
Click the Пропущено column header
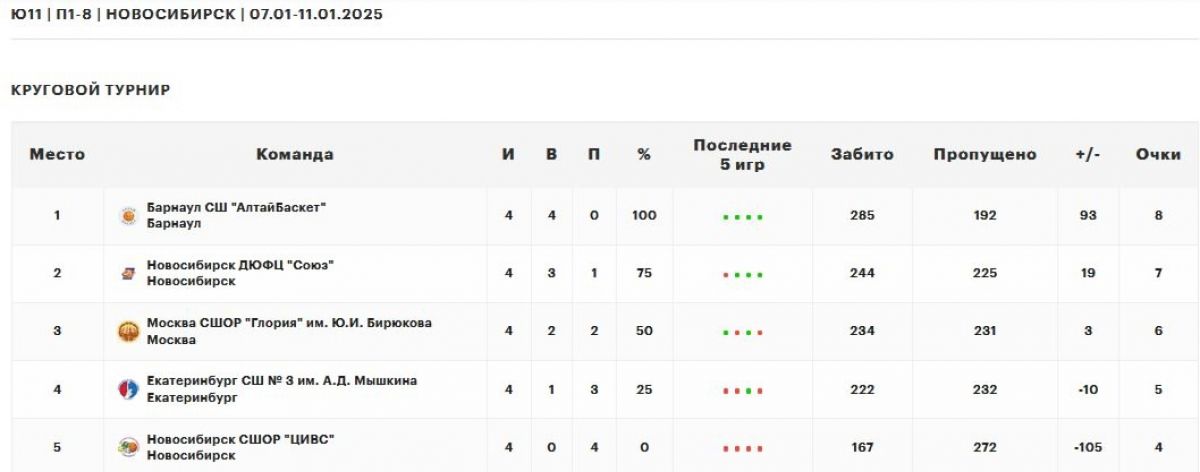pos(985,155)
